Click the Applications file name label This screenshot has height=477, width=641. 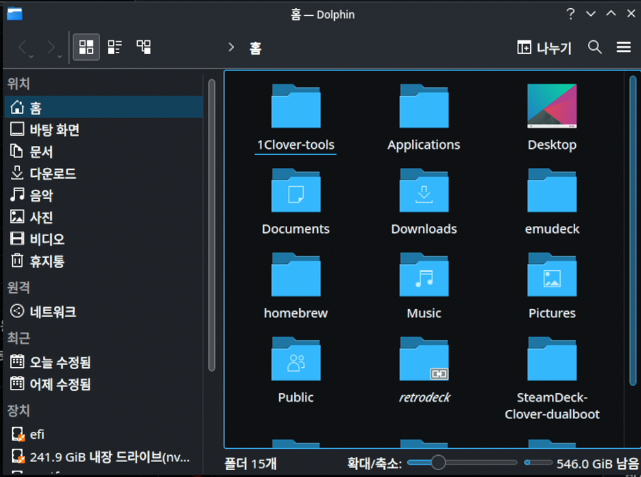[424, 145]
